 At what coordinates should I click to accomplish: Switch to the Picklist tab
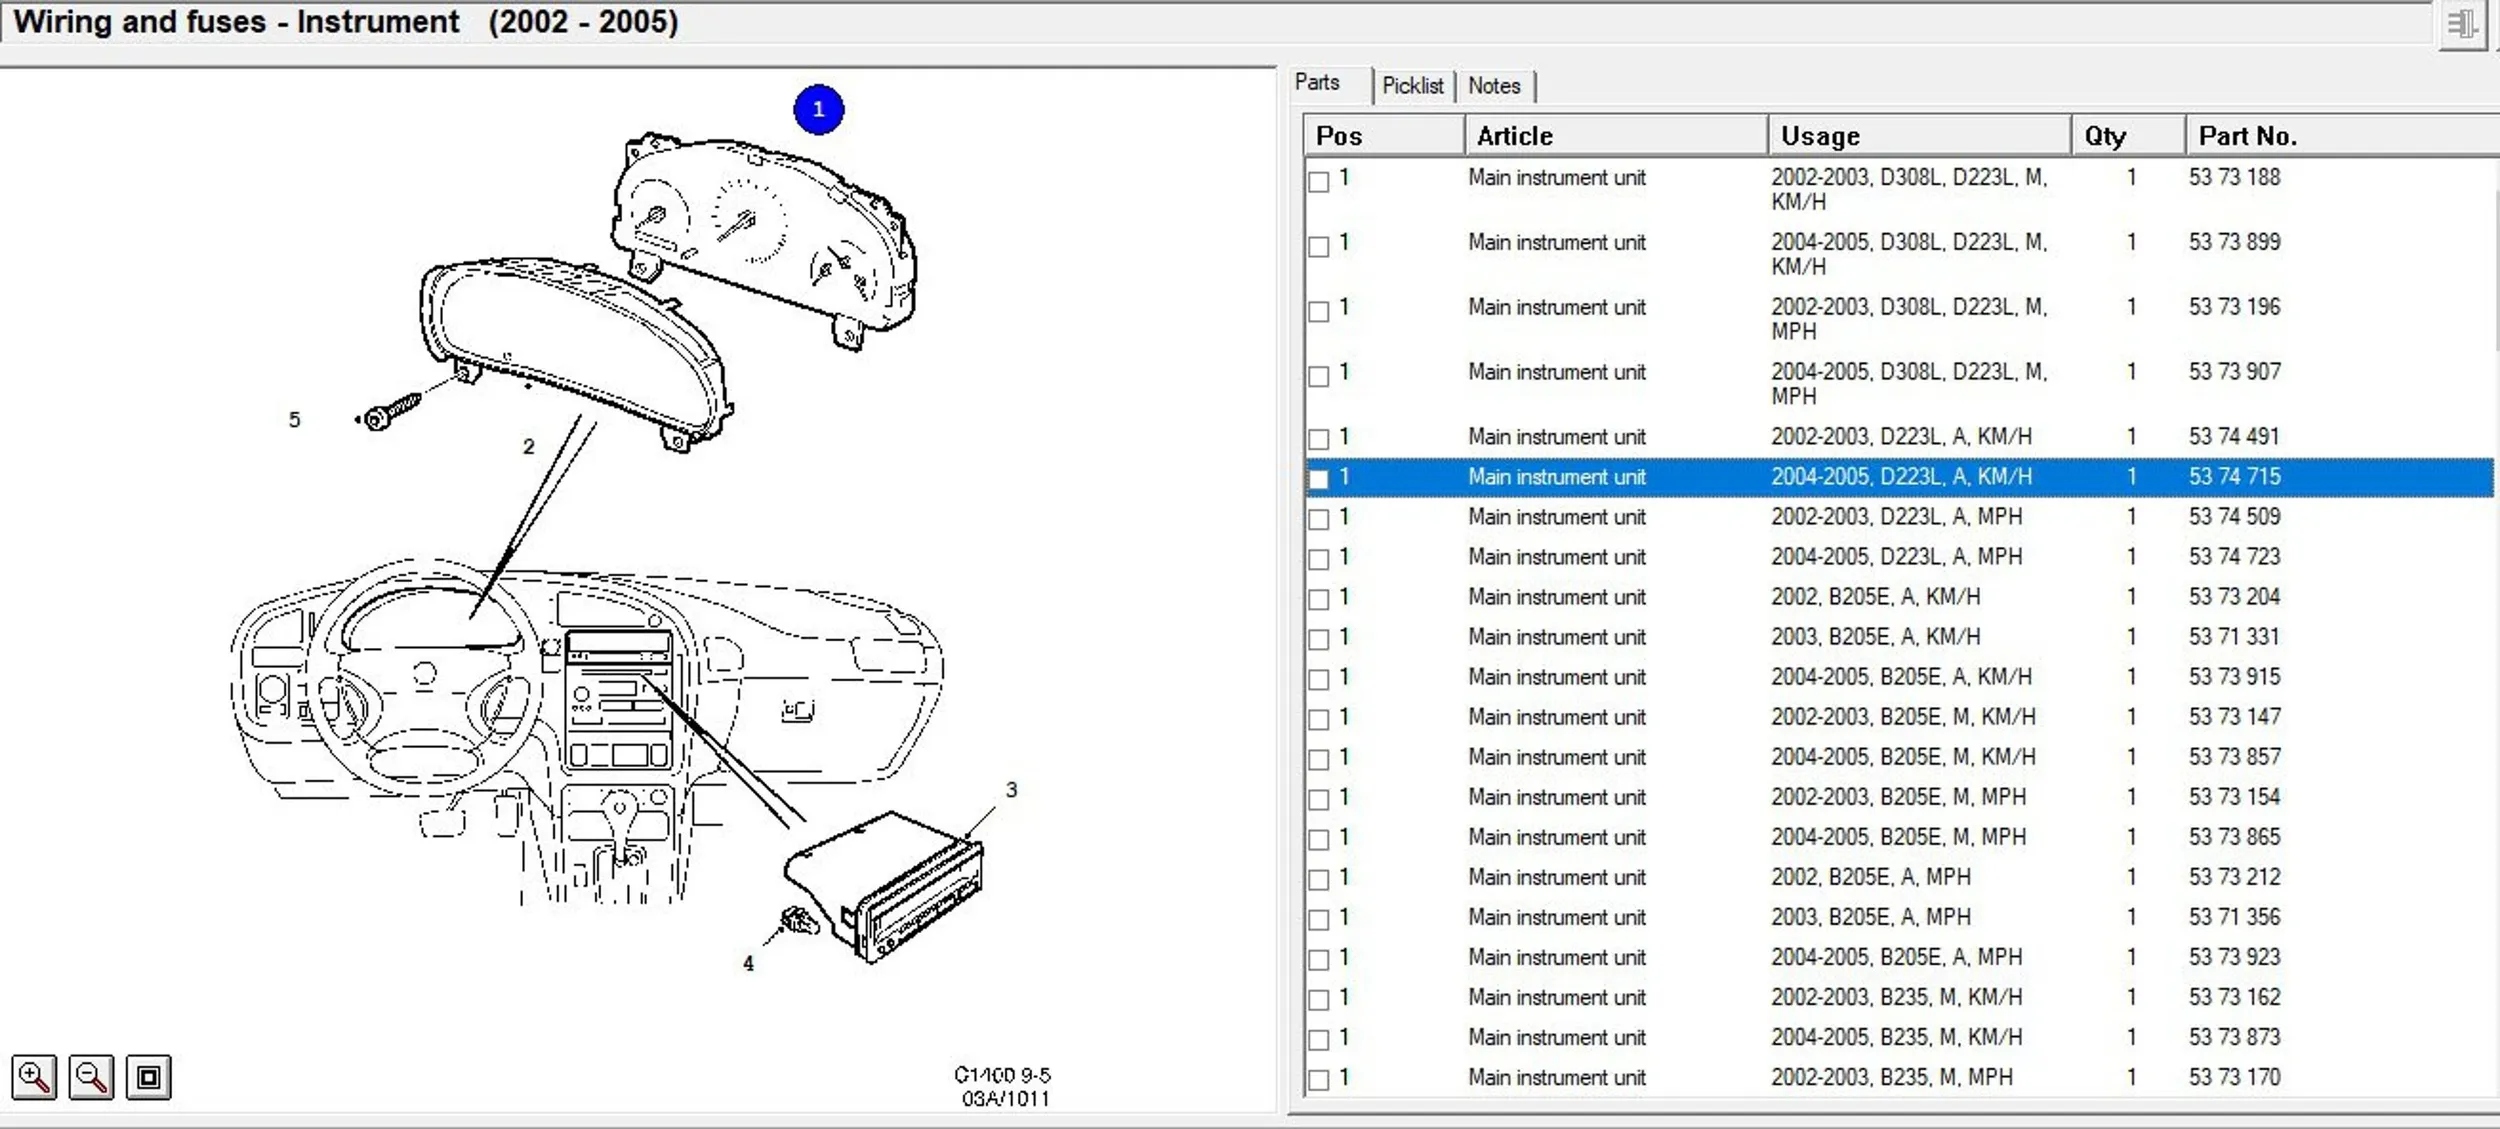(1412, 86)
